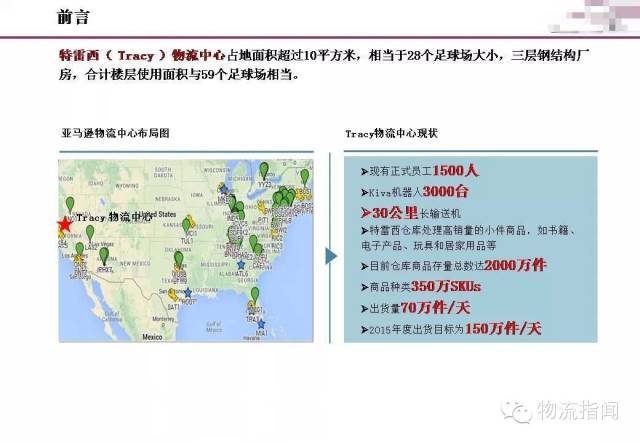Click the green pin above TUL1 label

[186, 225]
